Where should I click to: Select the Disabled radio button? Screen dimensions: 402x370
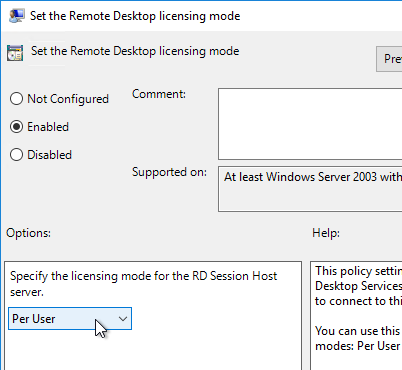[16, 155]
